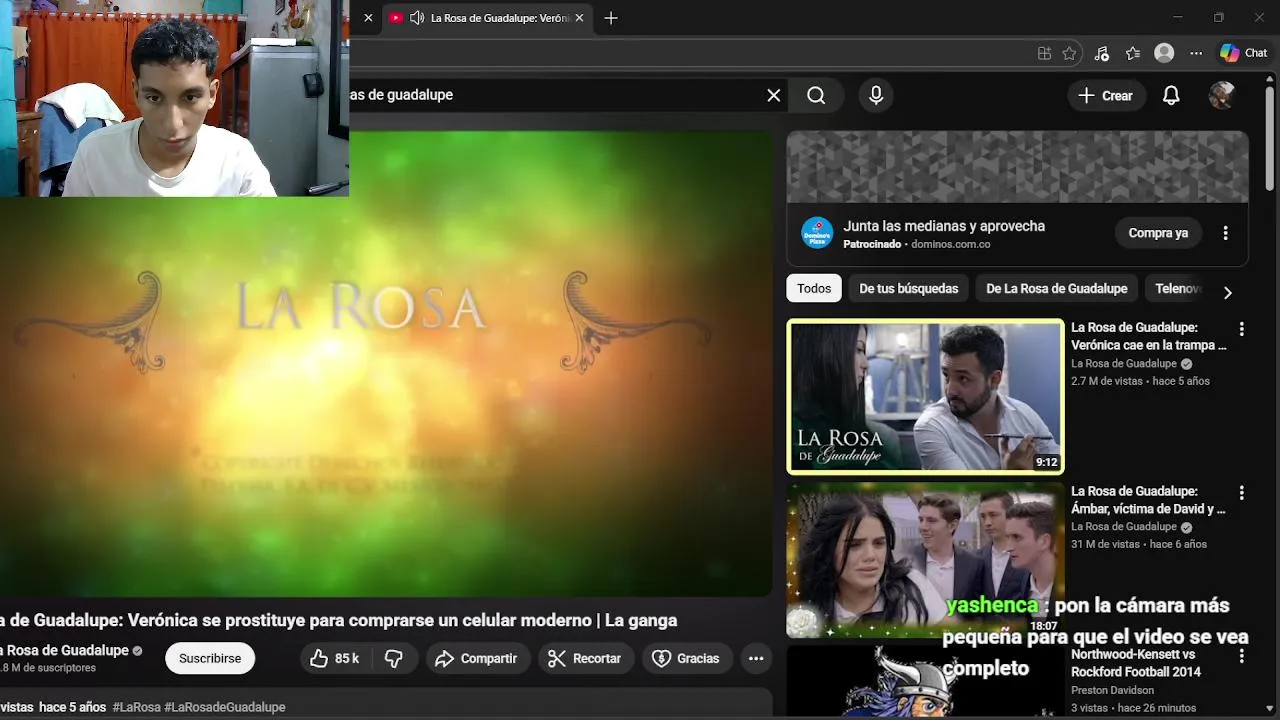This screenshot has height=720, width=1280.
Task: Dislike the video with thumbs down
Action: click(394, 658)
